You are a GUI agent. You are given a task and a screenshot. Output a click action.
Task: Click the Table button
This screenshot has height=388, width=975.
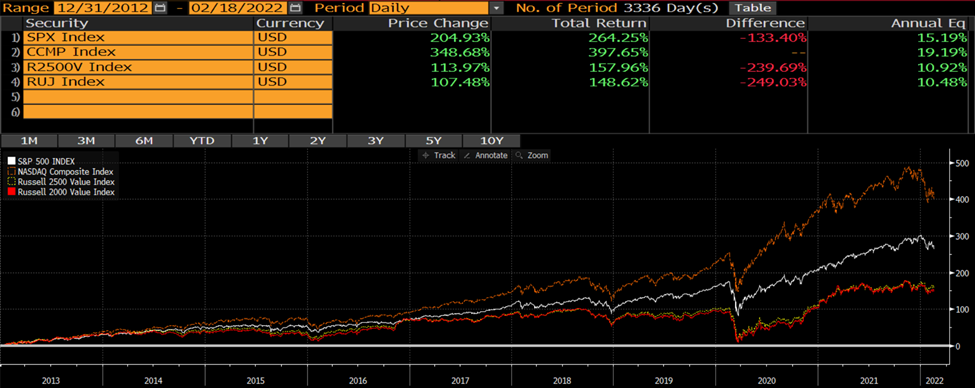[x=752, y=8]
